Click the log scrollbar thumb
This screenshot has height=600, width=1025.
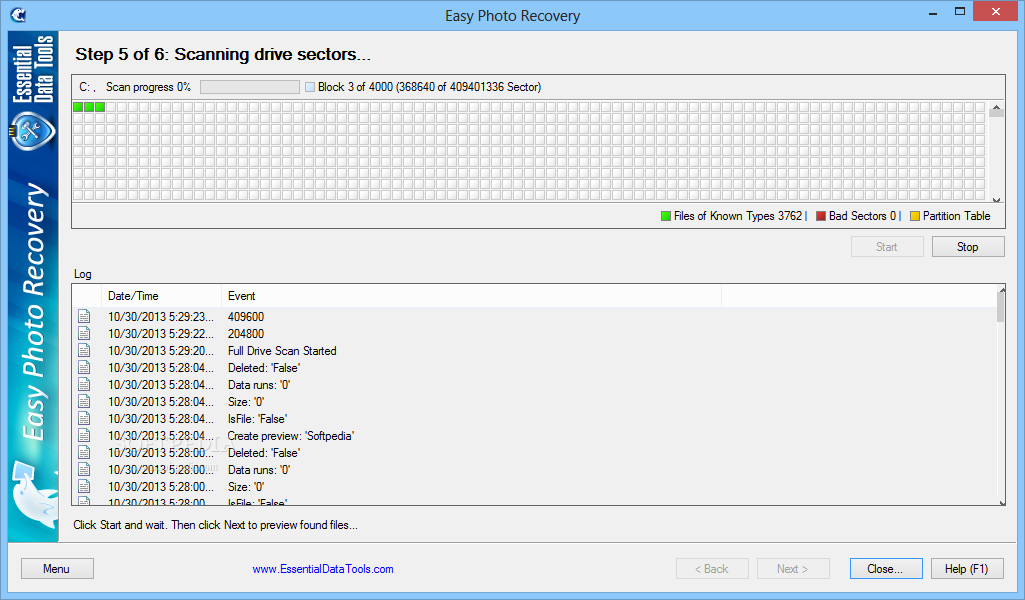(x=1001, y=307)
